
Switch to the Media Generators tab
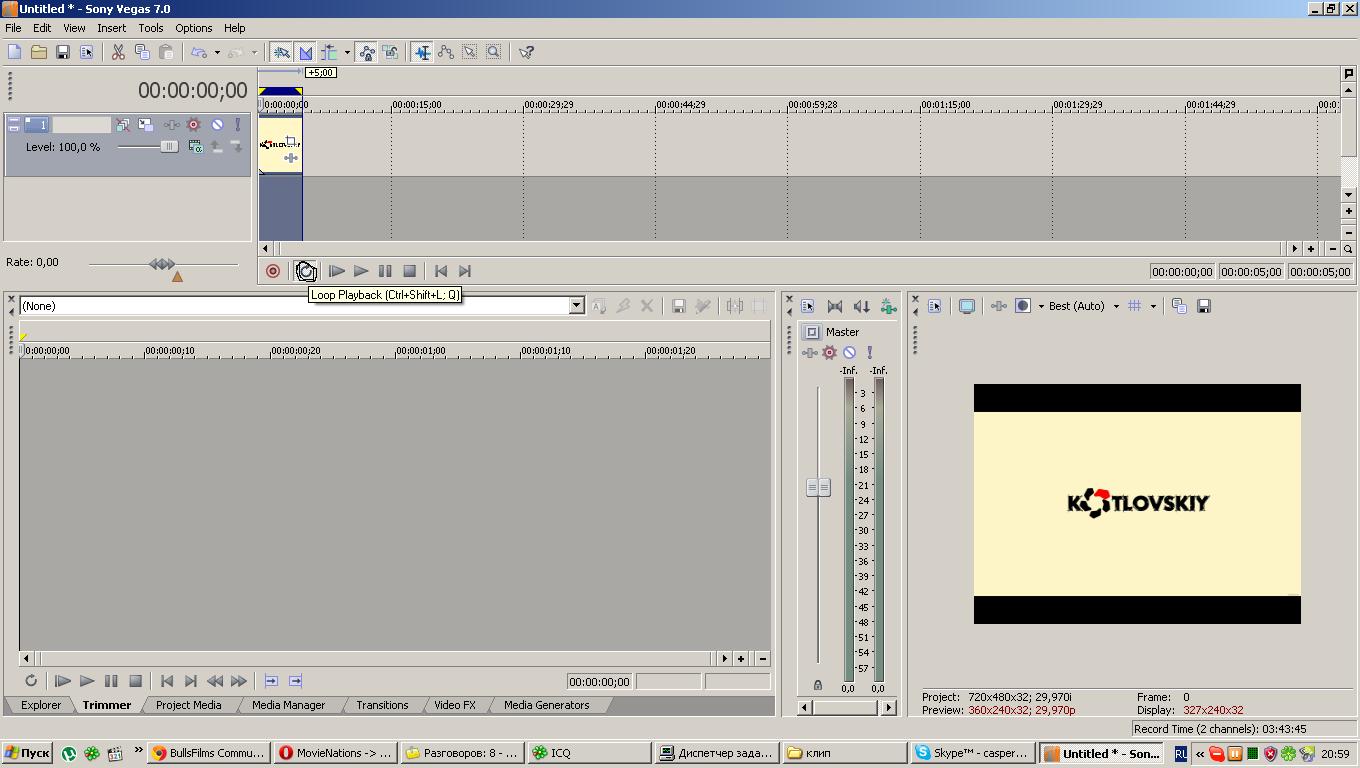(546, 705)
